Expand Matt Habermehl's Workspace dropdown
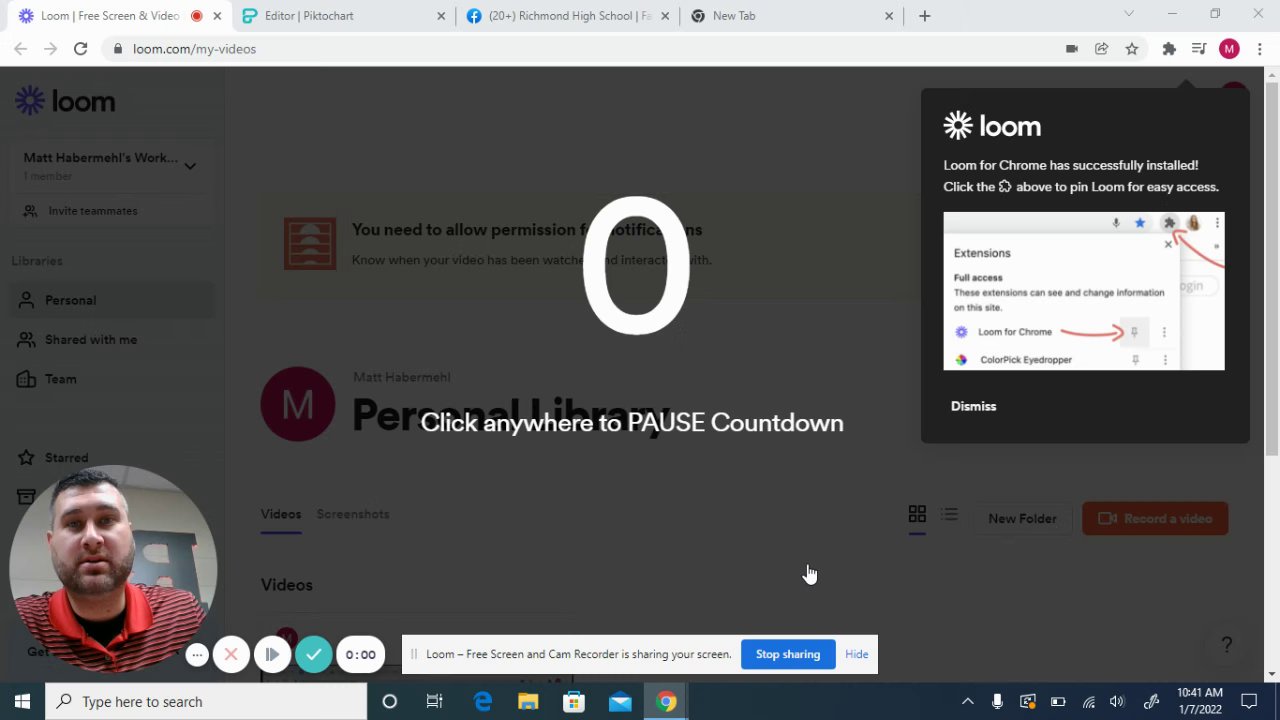Viewport: 1280px width, 720px height. [x=190, y=165]
